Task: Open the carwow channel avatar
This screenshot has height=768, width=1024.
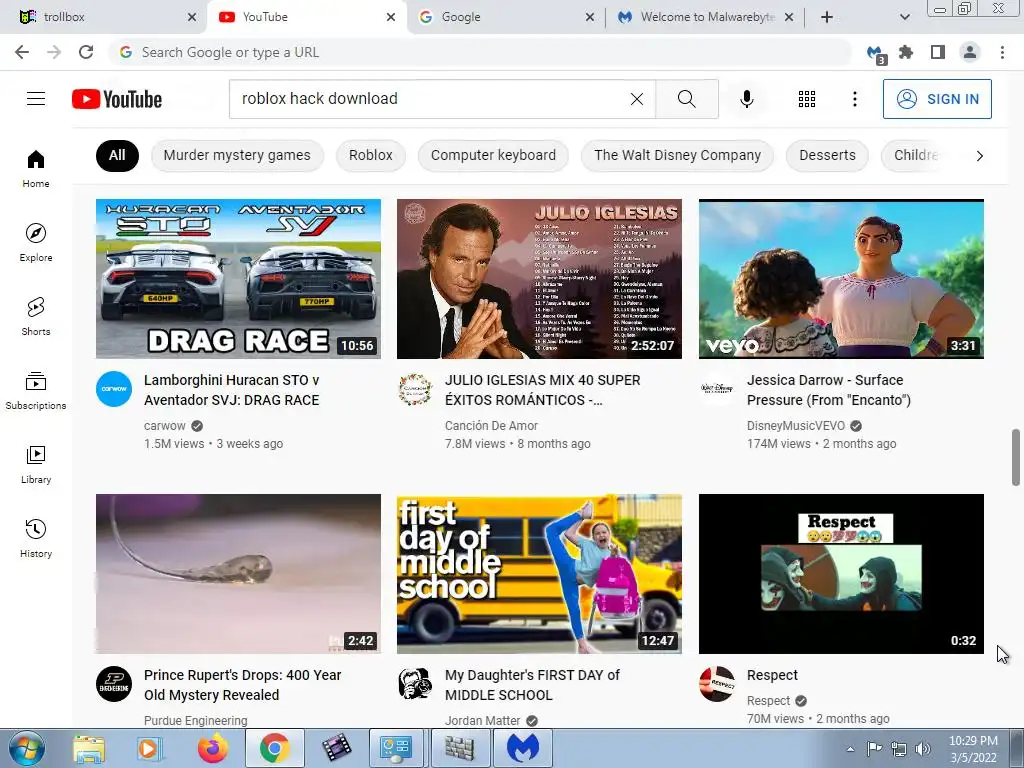Action: (x=114, y=389)
